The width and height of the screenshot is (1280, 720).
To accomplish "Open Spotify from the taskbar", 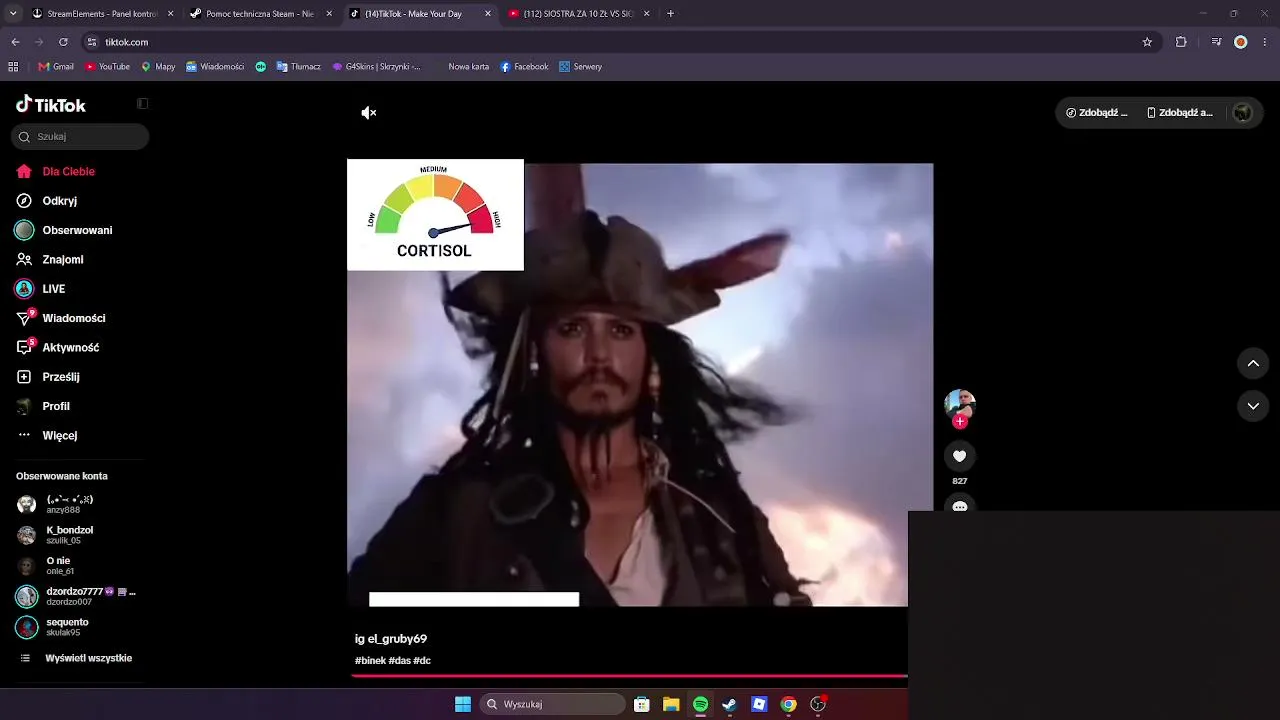I will pyautogui.click(x=700, y=704).
